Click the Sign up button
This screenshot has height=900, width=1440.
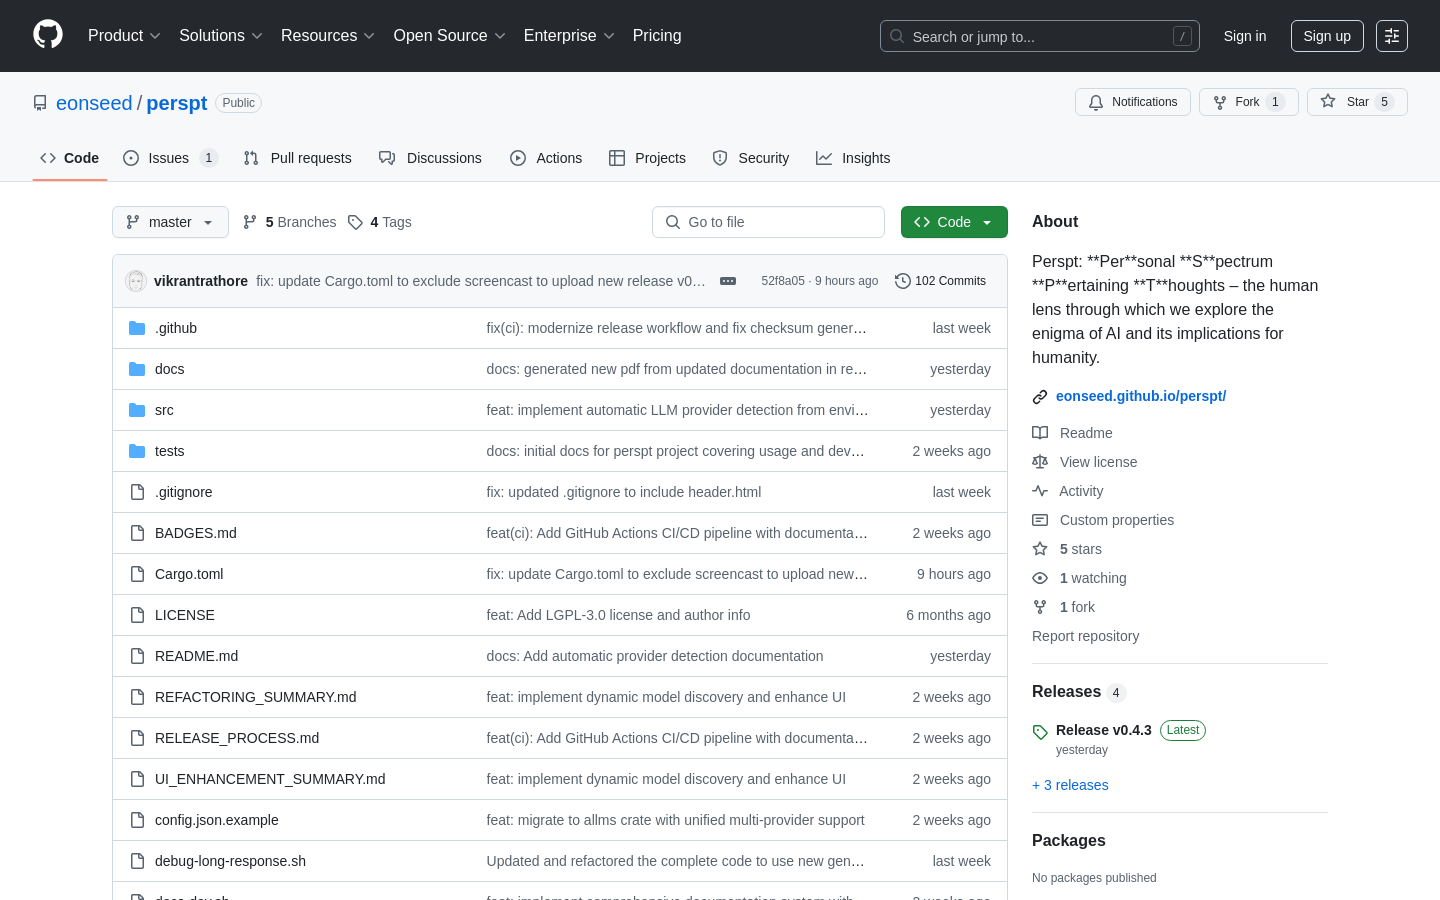point(1327,36)
